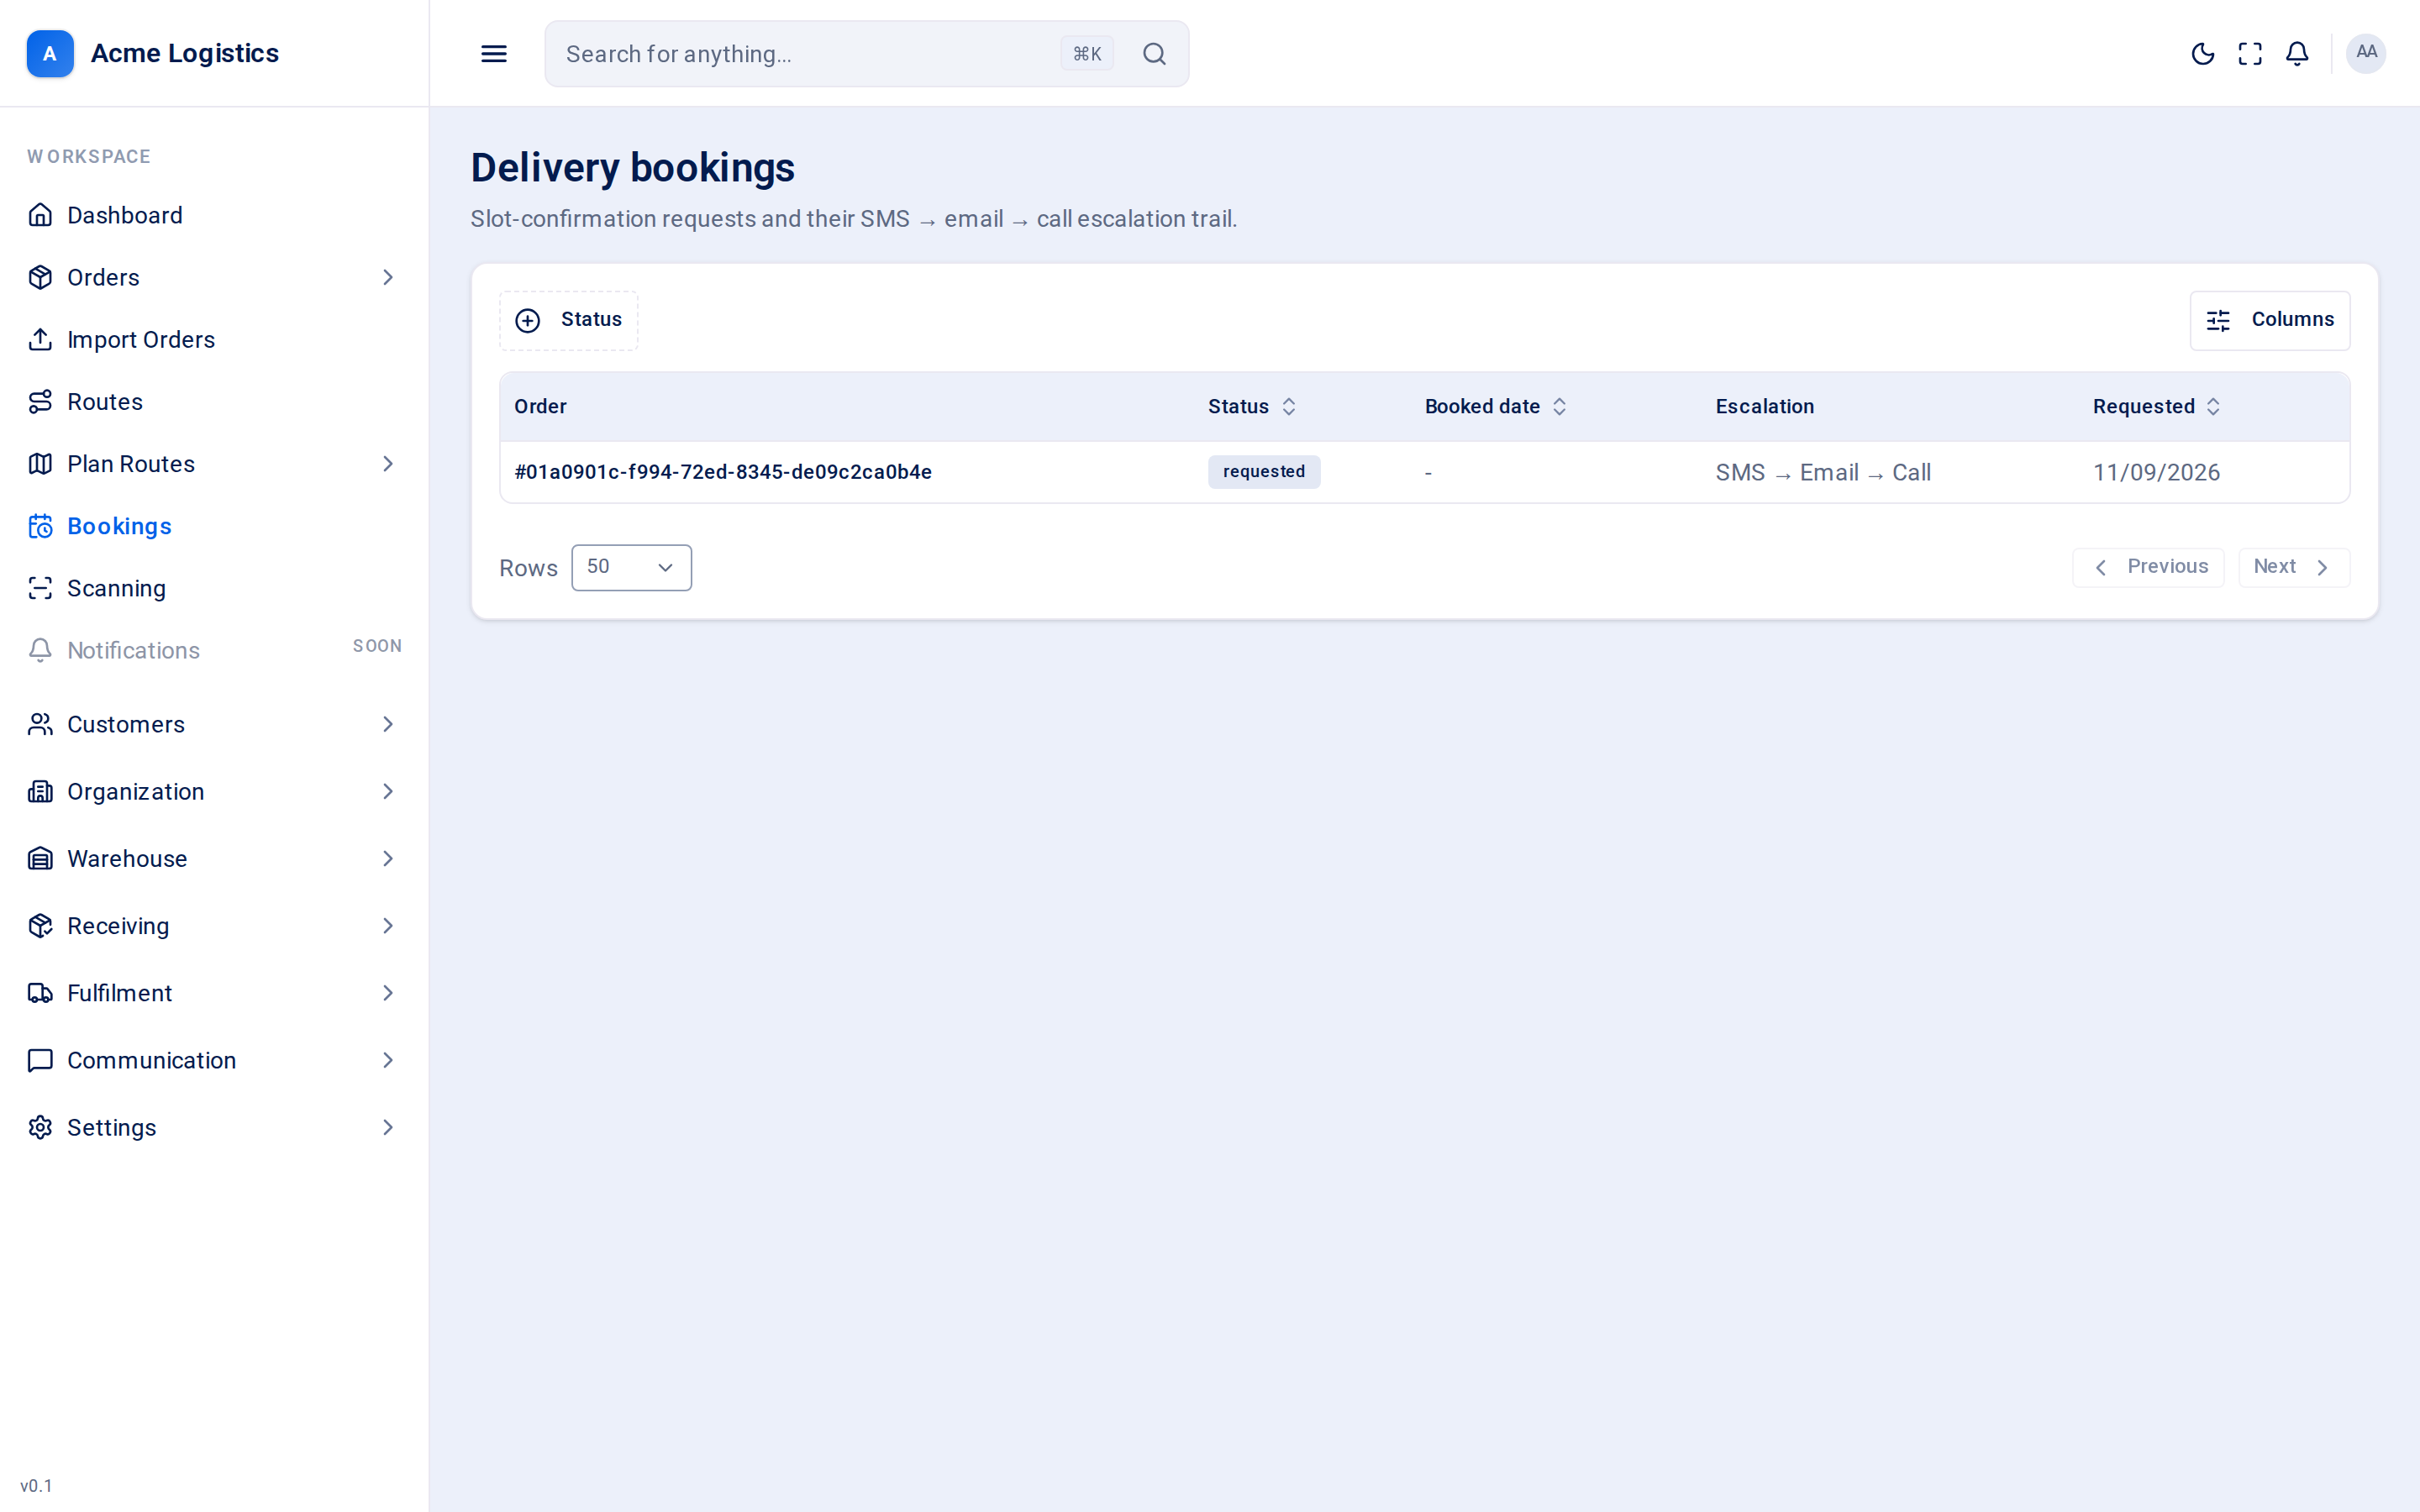2420x1512 pixels.
Task: Sort by Requested column header
Action: [2157, 406]
